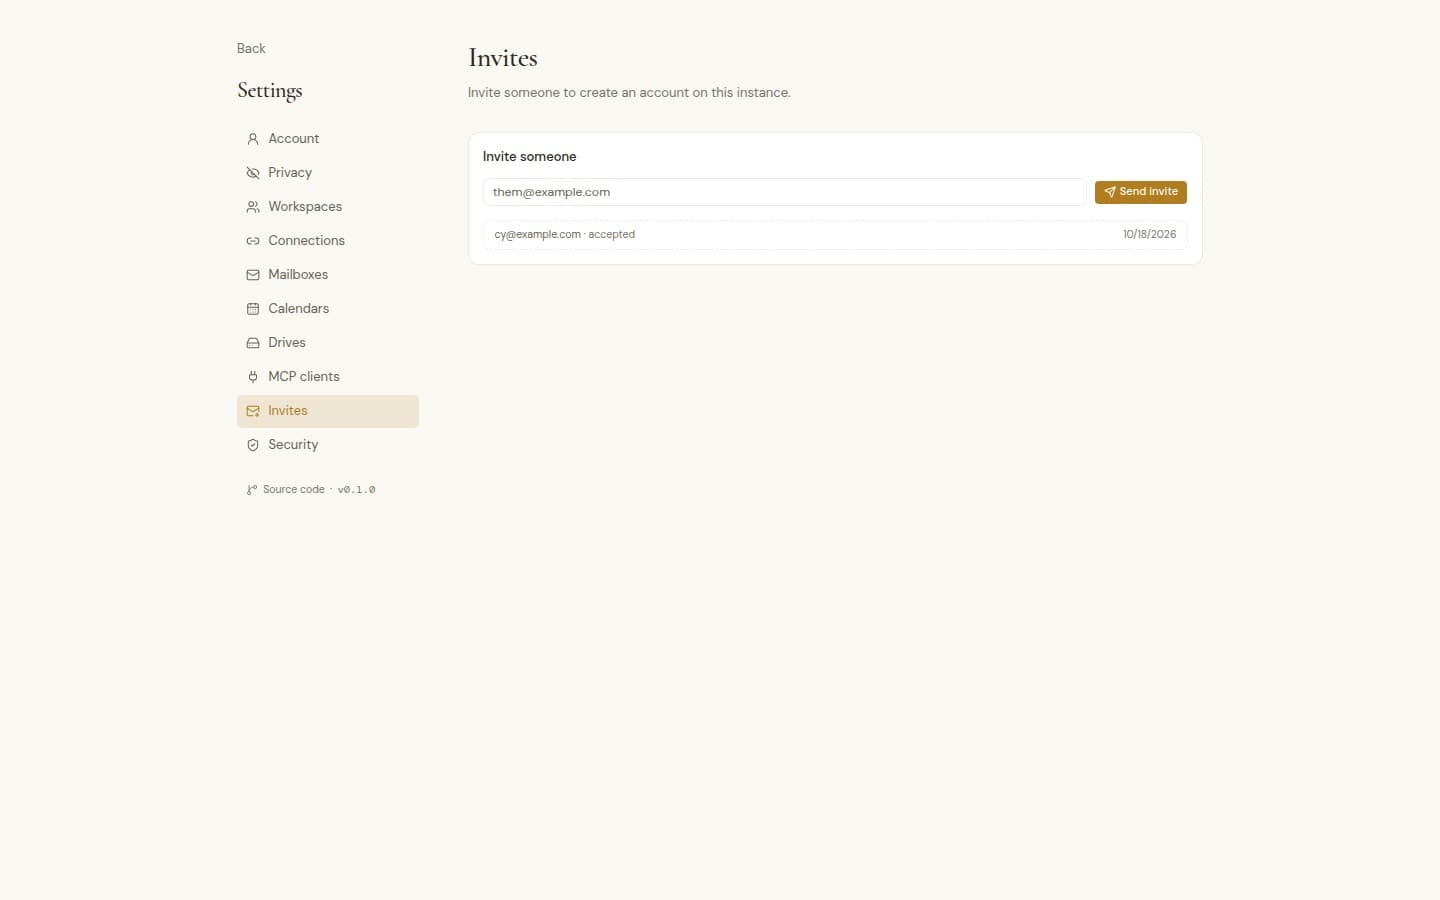Select the Invites menu label
This screenshot has width=1440, height=900.
tap(288, 411)
